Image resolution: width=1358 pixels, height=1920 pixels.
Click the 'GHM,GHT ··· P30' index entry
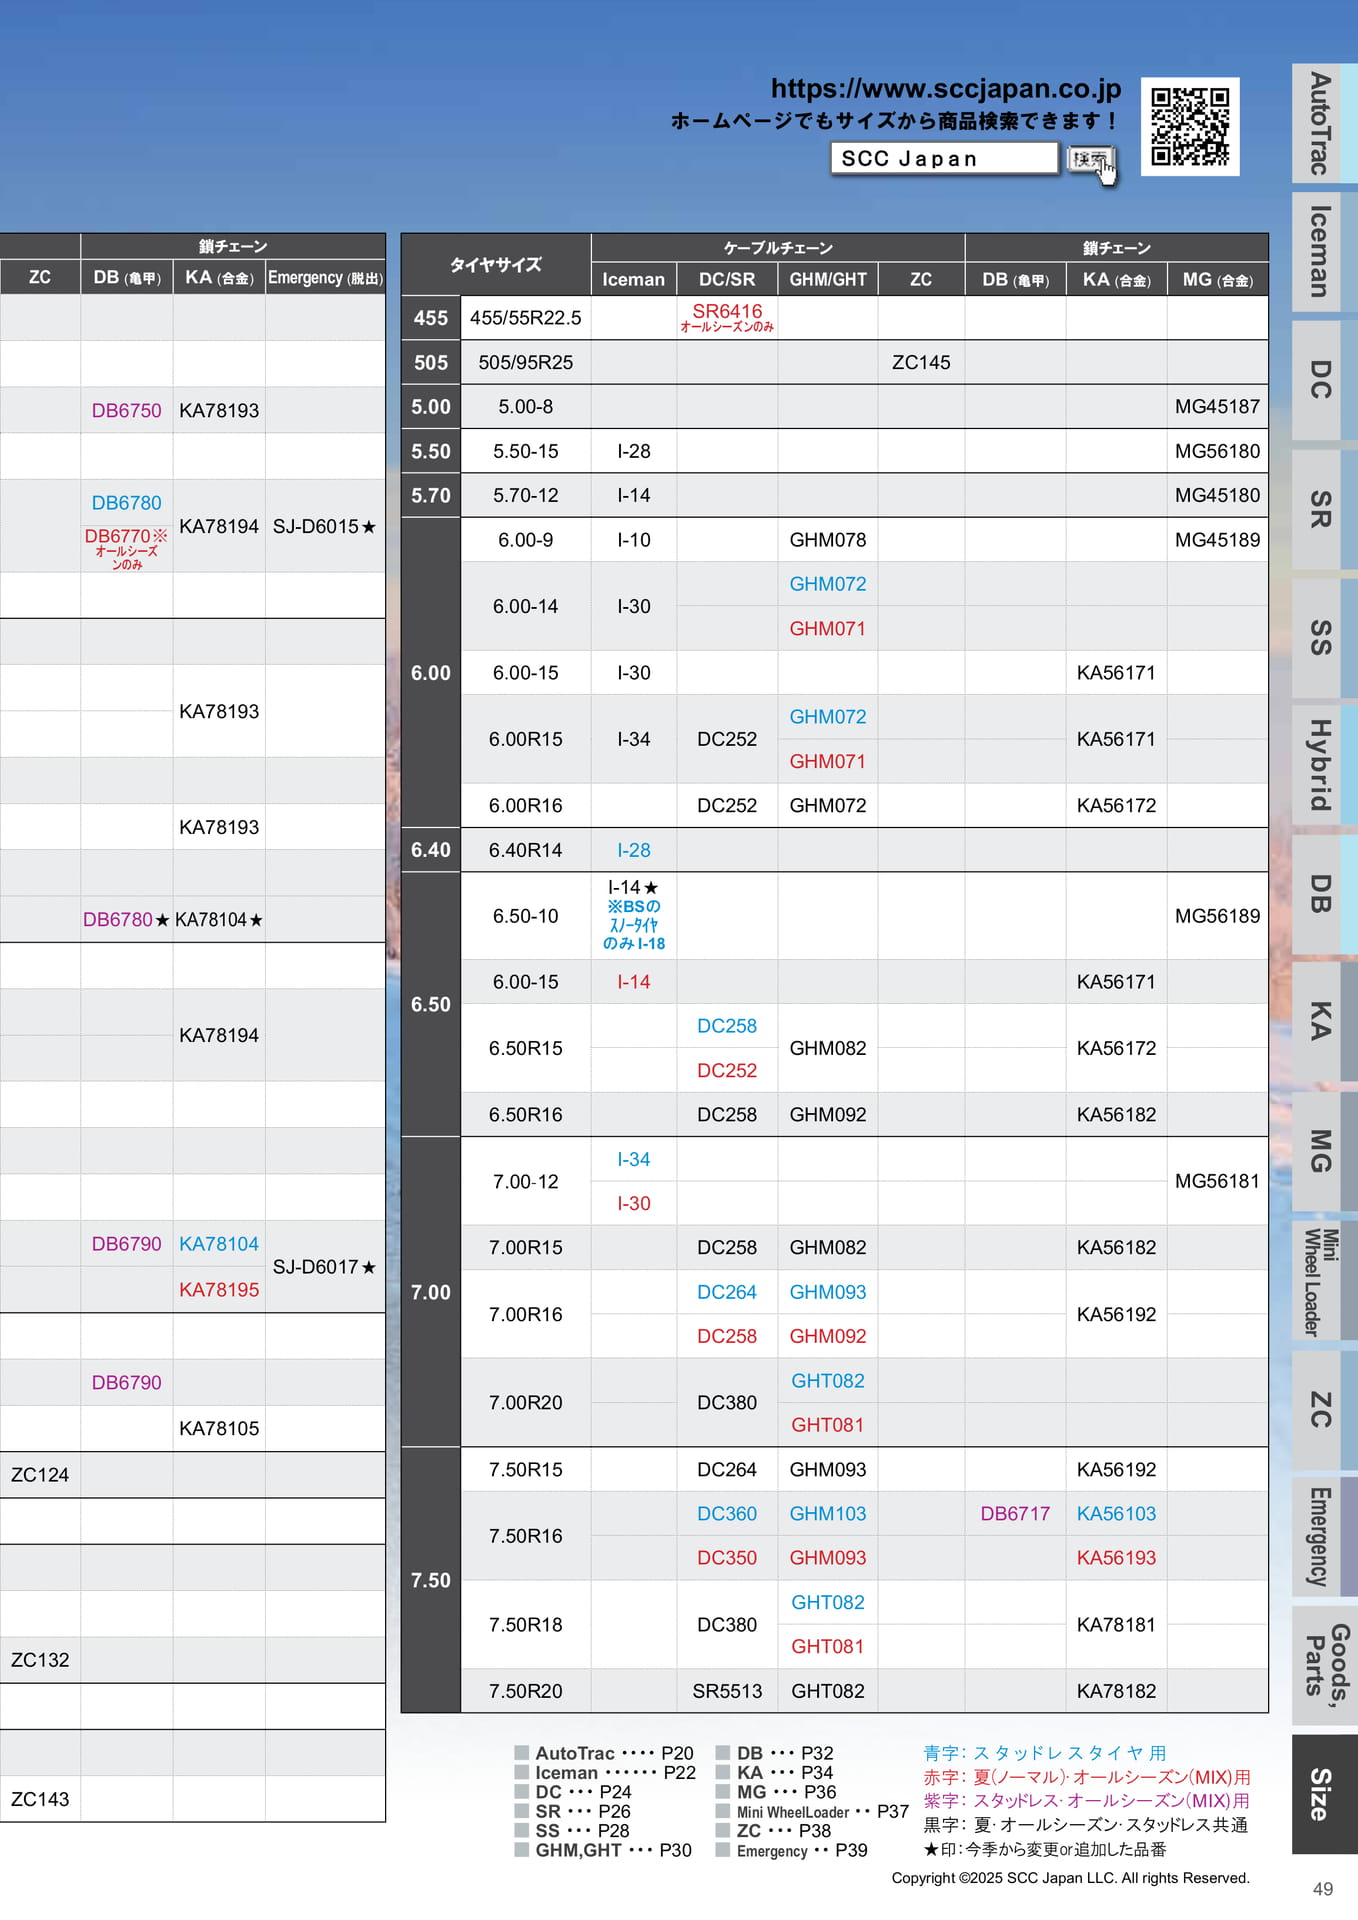(x=603, y=1851)
